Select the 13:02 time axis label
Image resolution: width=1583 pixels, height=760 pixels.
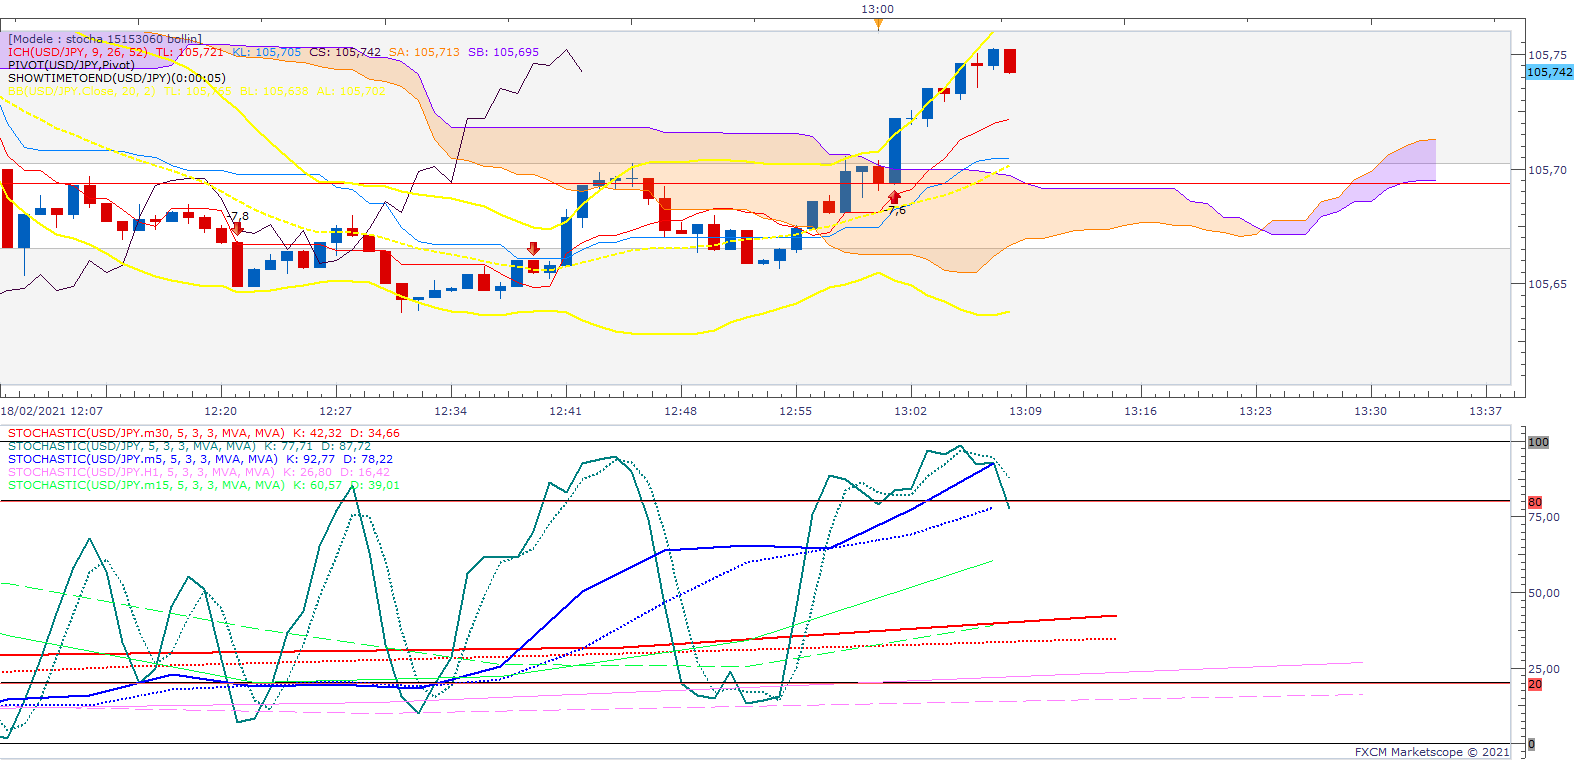coord(911,411)
